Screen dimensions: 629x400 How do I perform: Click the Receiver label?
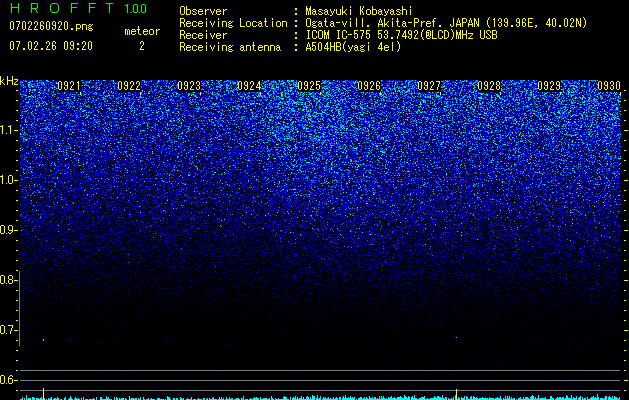pyautogui.click(x=203, y=35)
